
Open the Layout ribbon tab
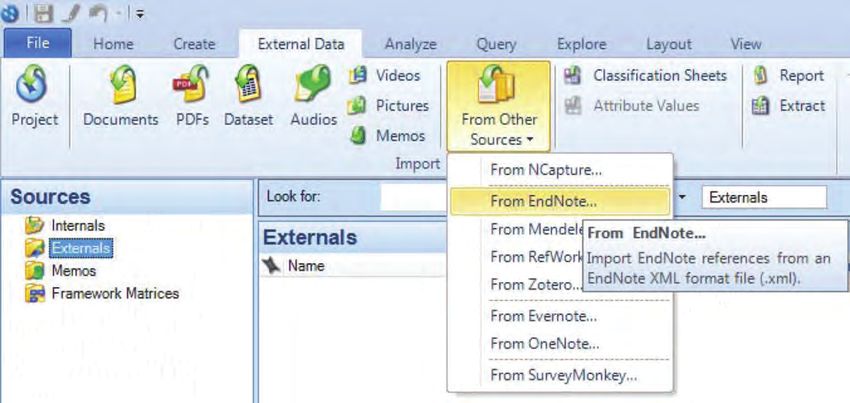(669, 44)
